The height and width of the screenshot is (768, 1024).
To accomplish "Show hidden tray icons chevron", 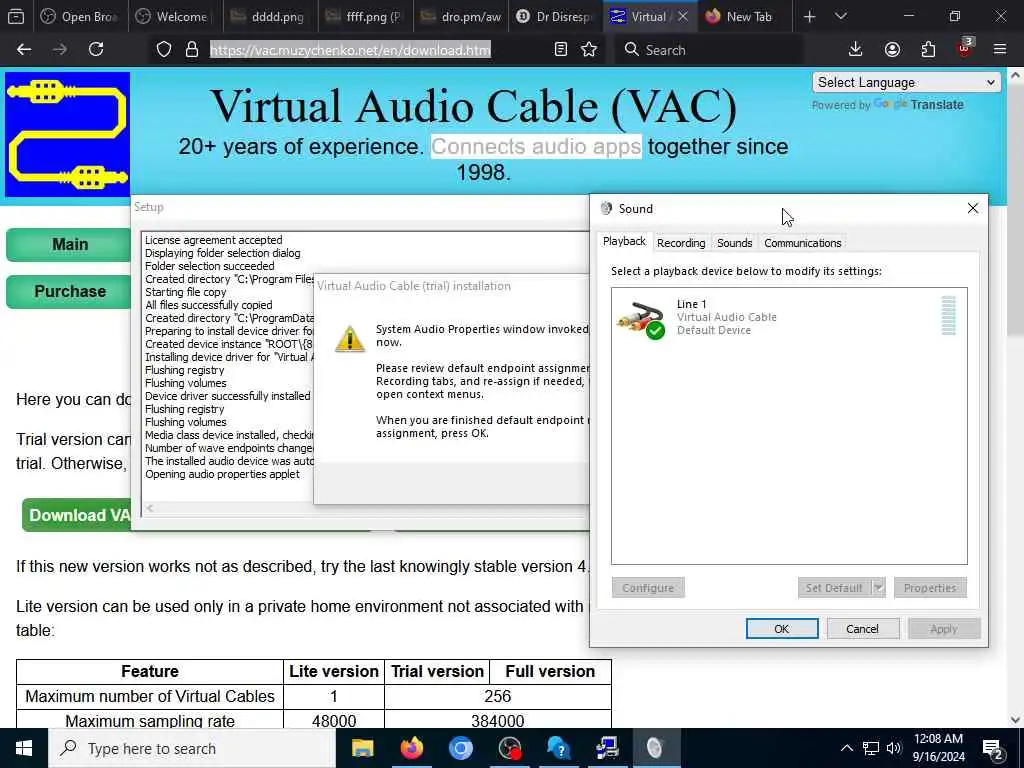I will click(x=846, y=748).
